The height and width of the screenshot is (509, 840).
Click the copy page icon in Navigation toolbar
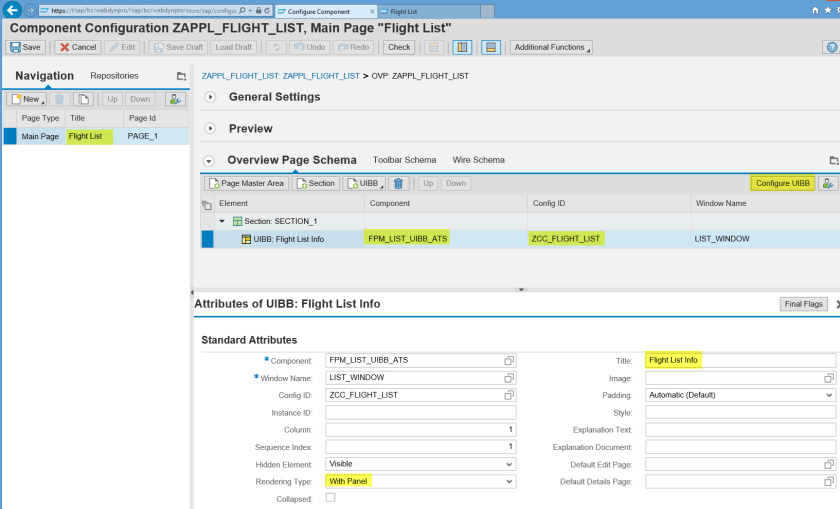[x=84, y=99]
